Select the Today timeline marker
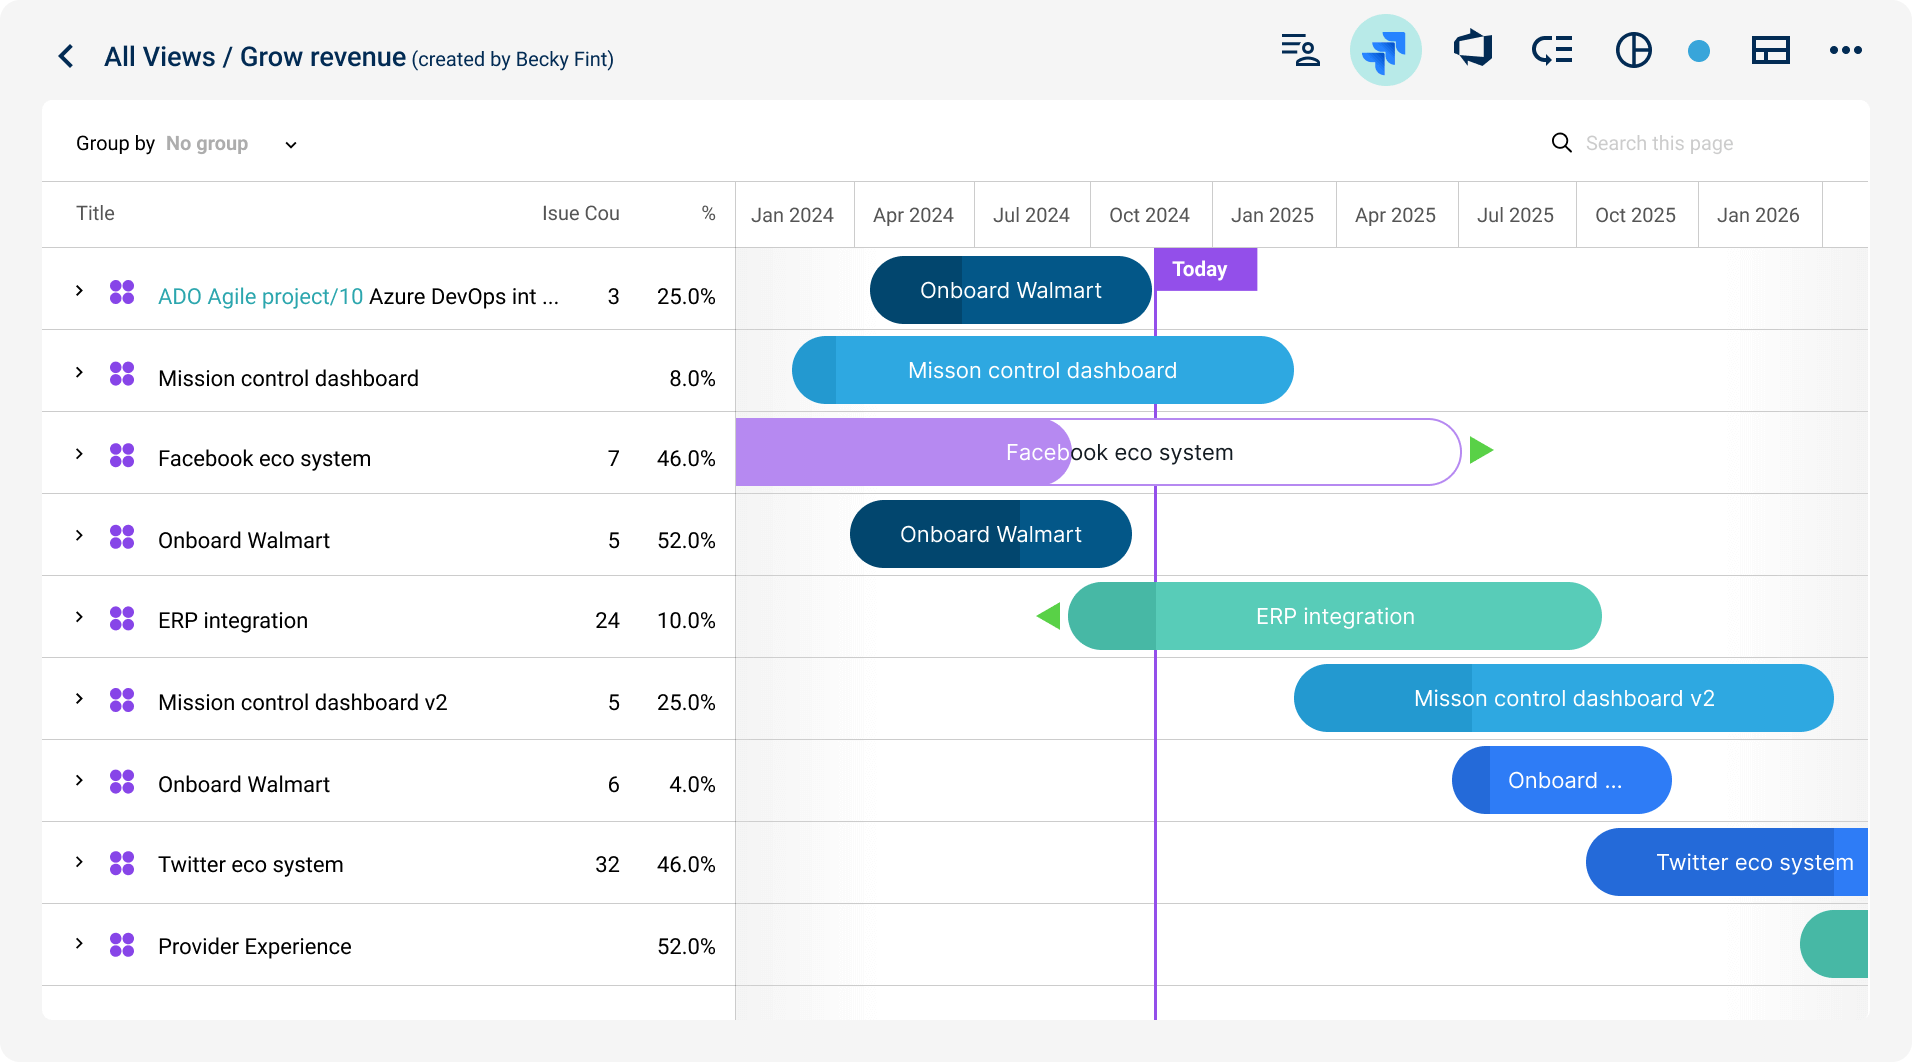Image resolution: width=1912 pixels, height=1062 pixels. pos(1204,270)
